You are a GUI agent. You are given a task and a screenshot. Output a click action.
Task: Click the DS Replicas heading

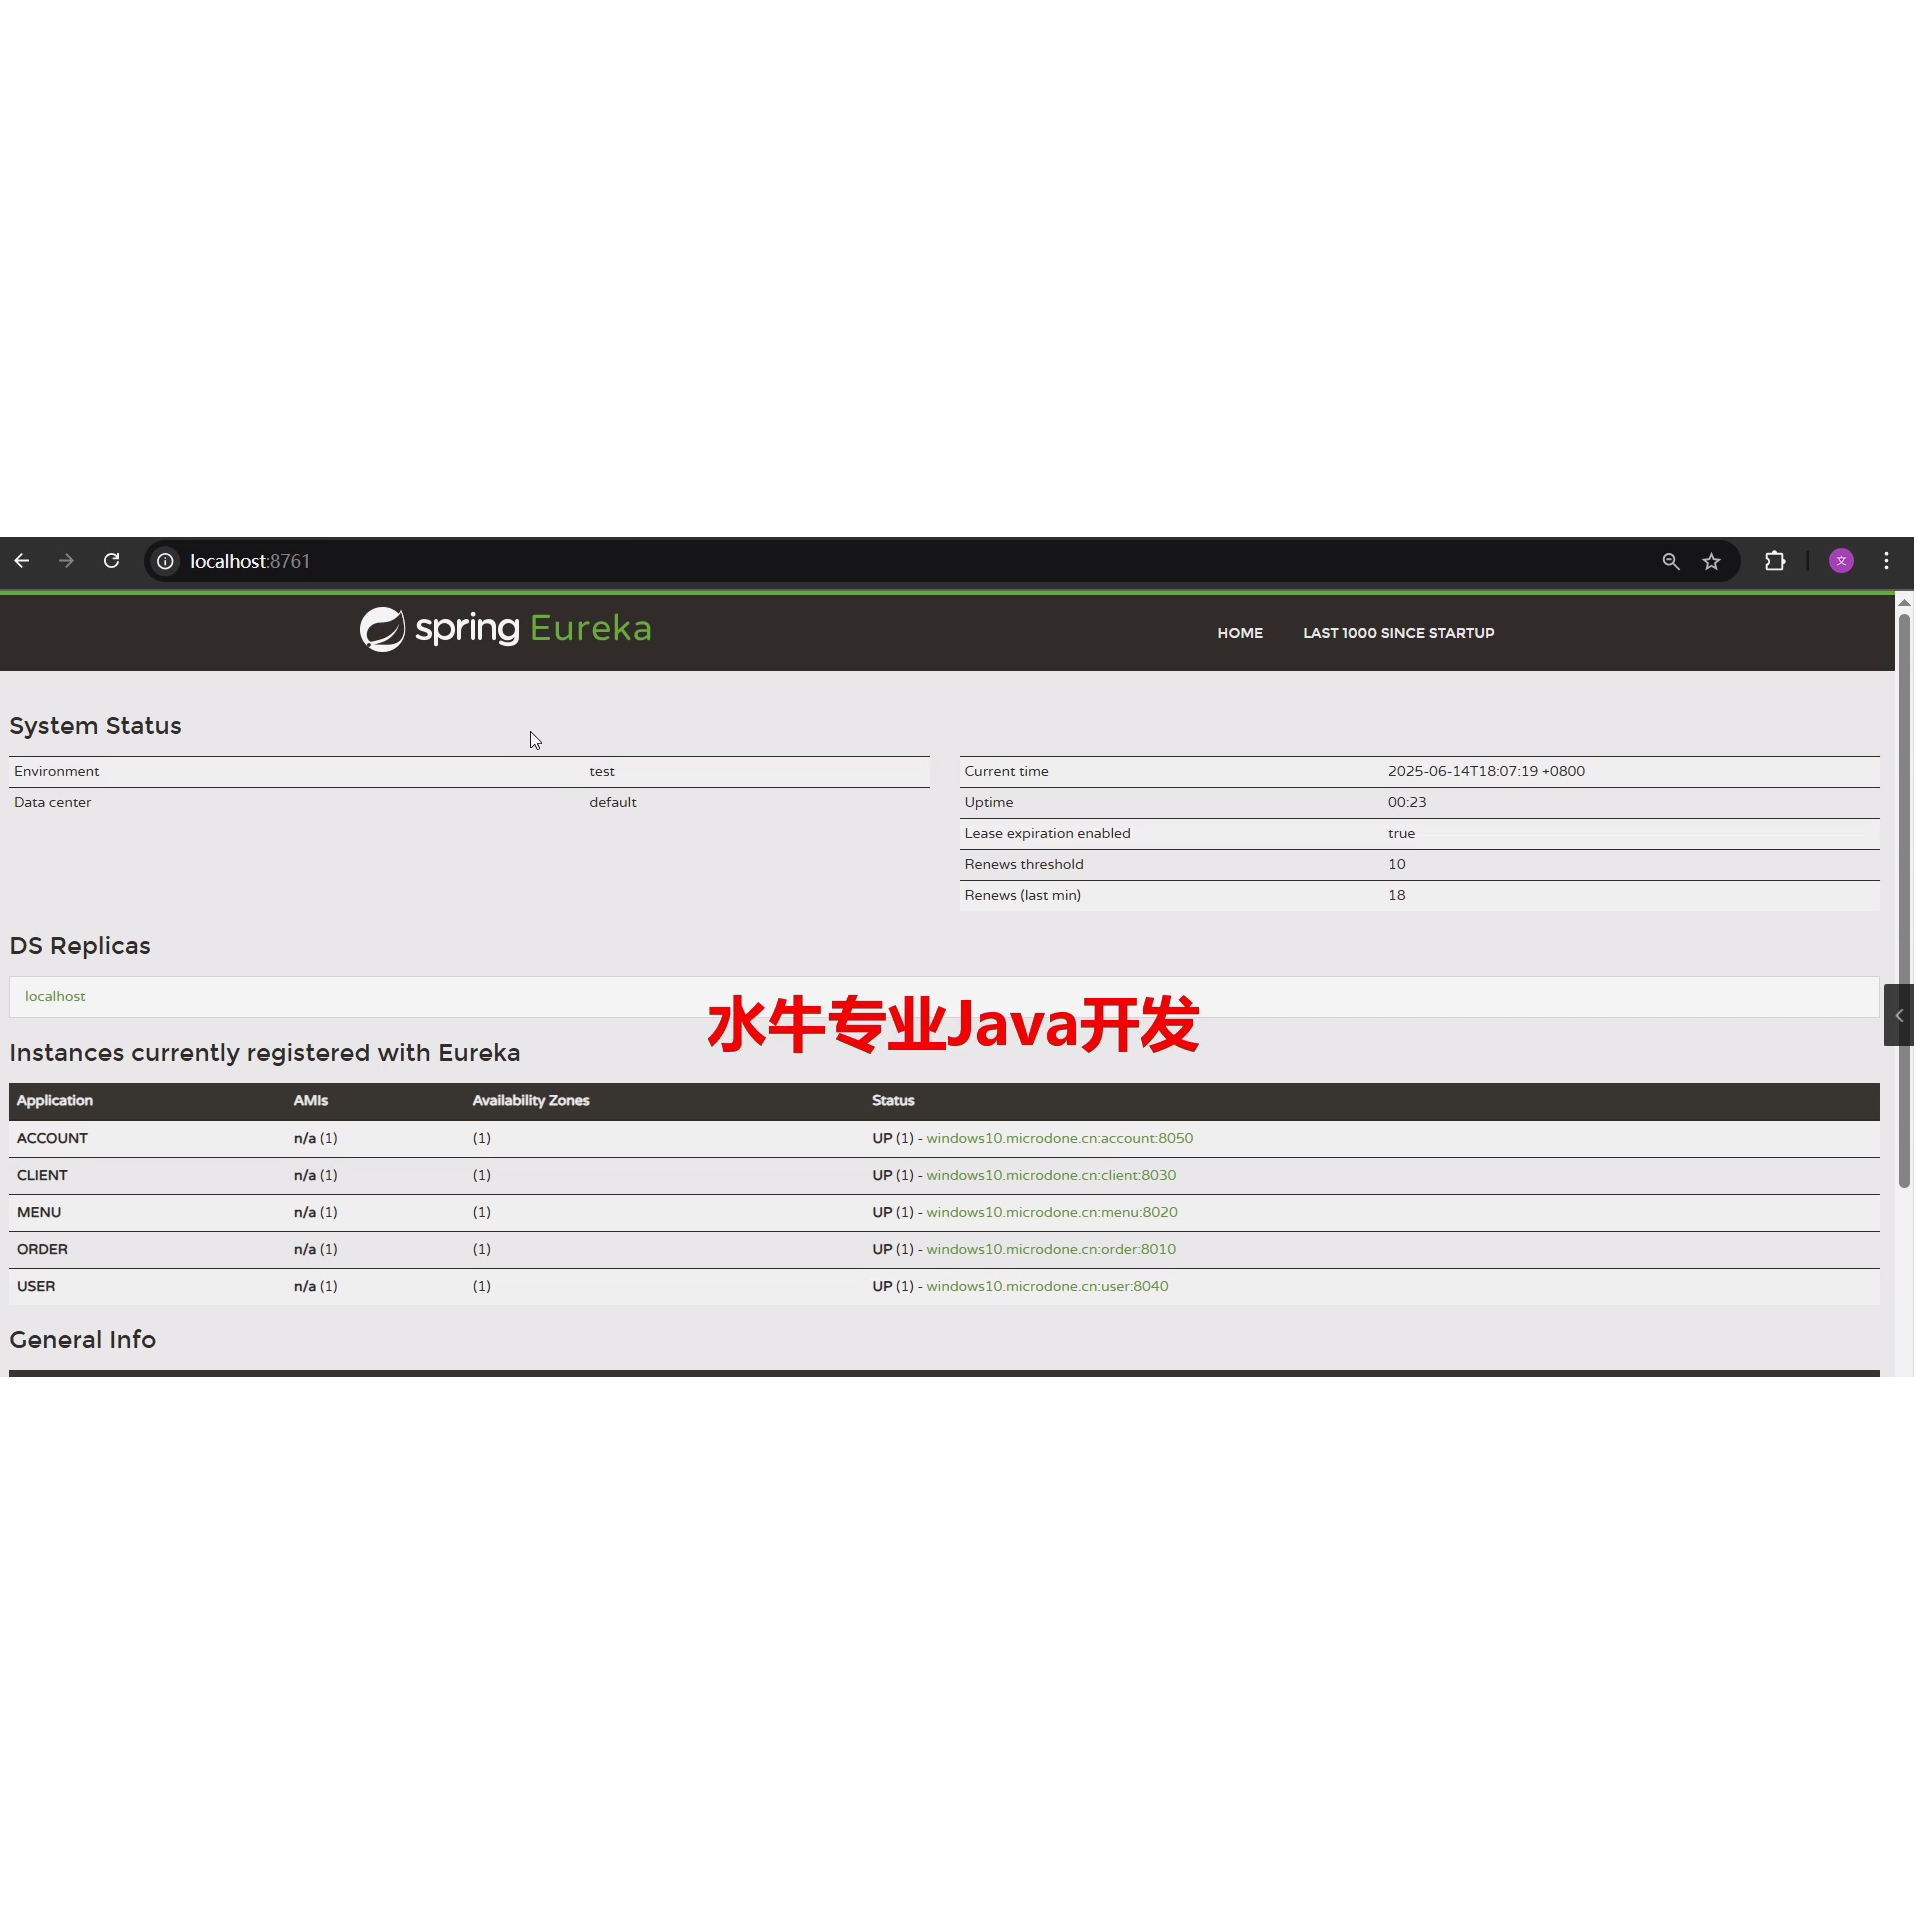(80, 946)
